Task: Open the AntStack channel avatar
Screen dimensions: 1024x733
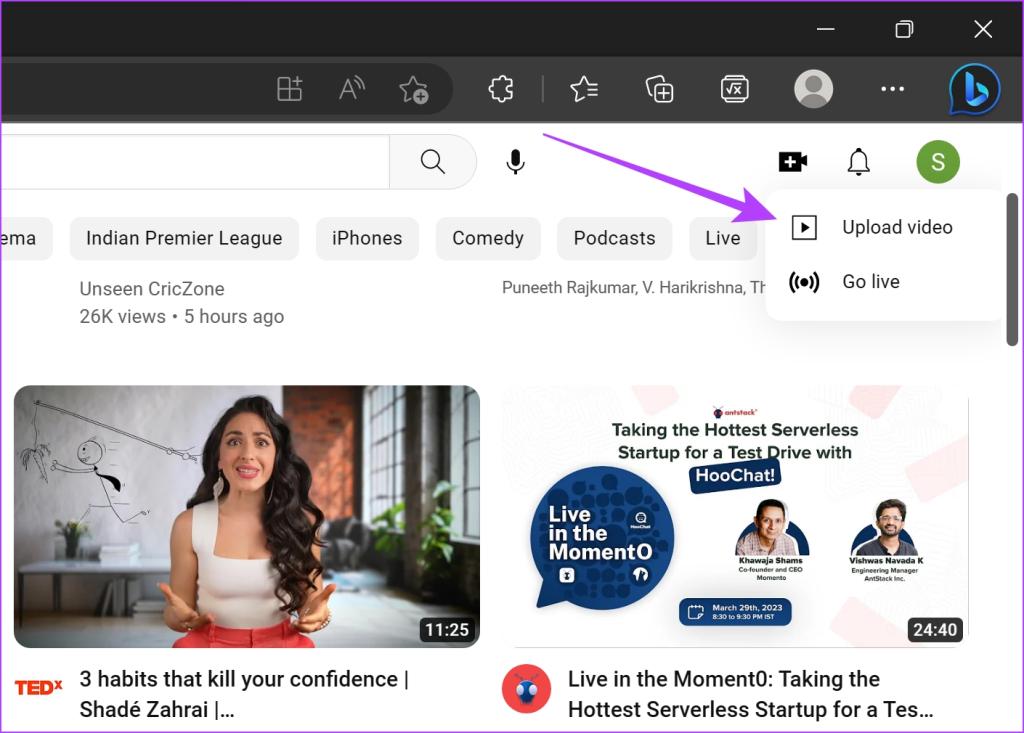Action: coord(526,689)
